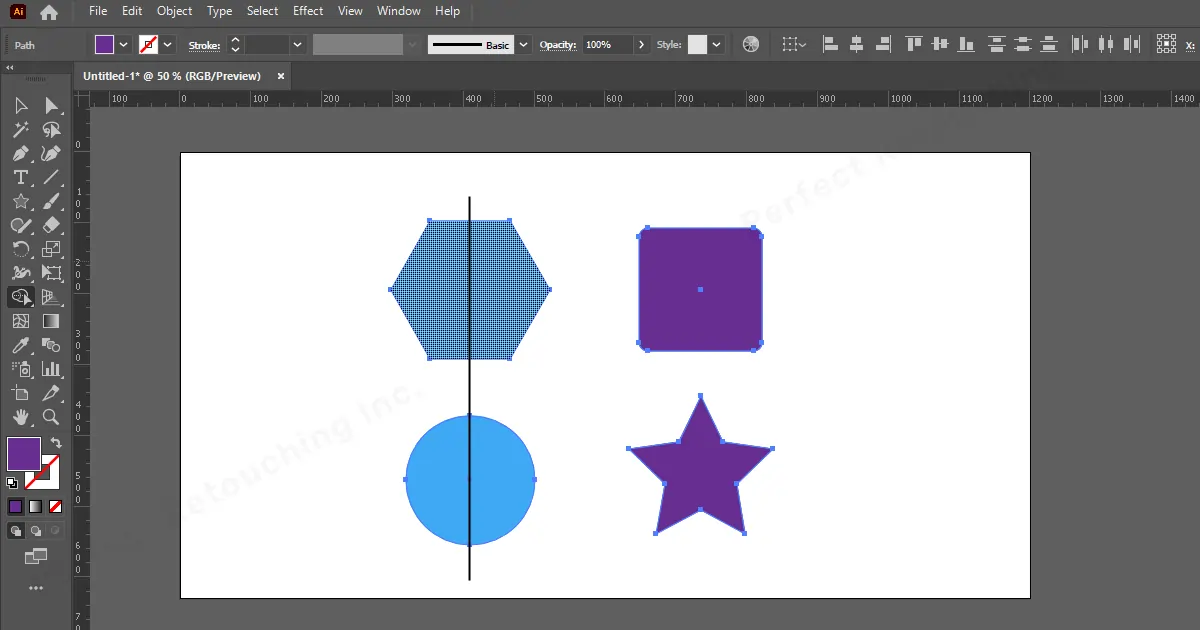Select the Star shape tool

coord(20,201)
